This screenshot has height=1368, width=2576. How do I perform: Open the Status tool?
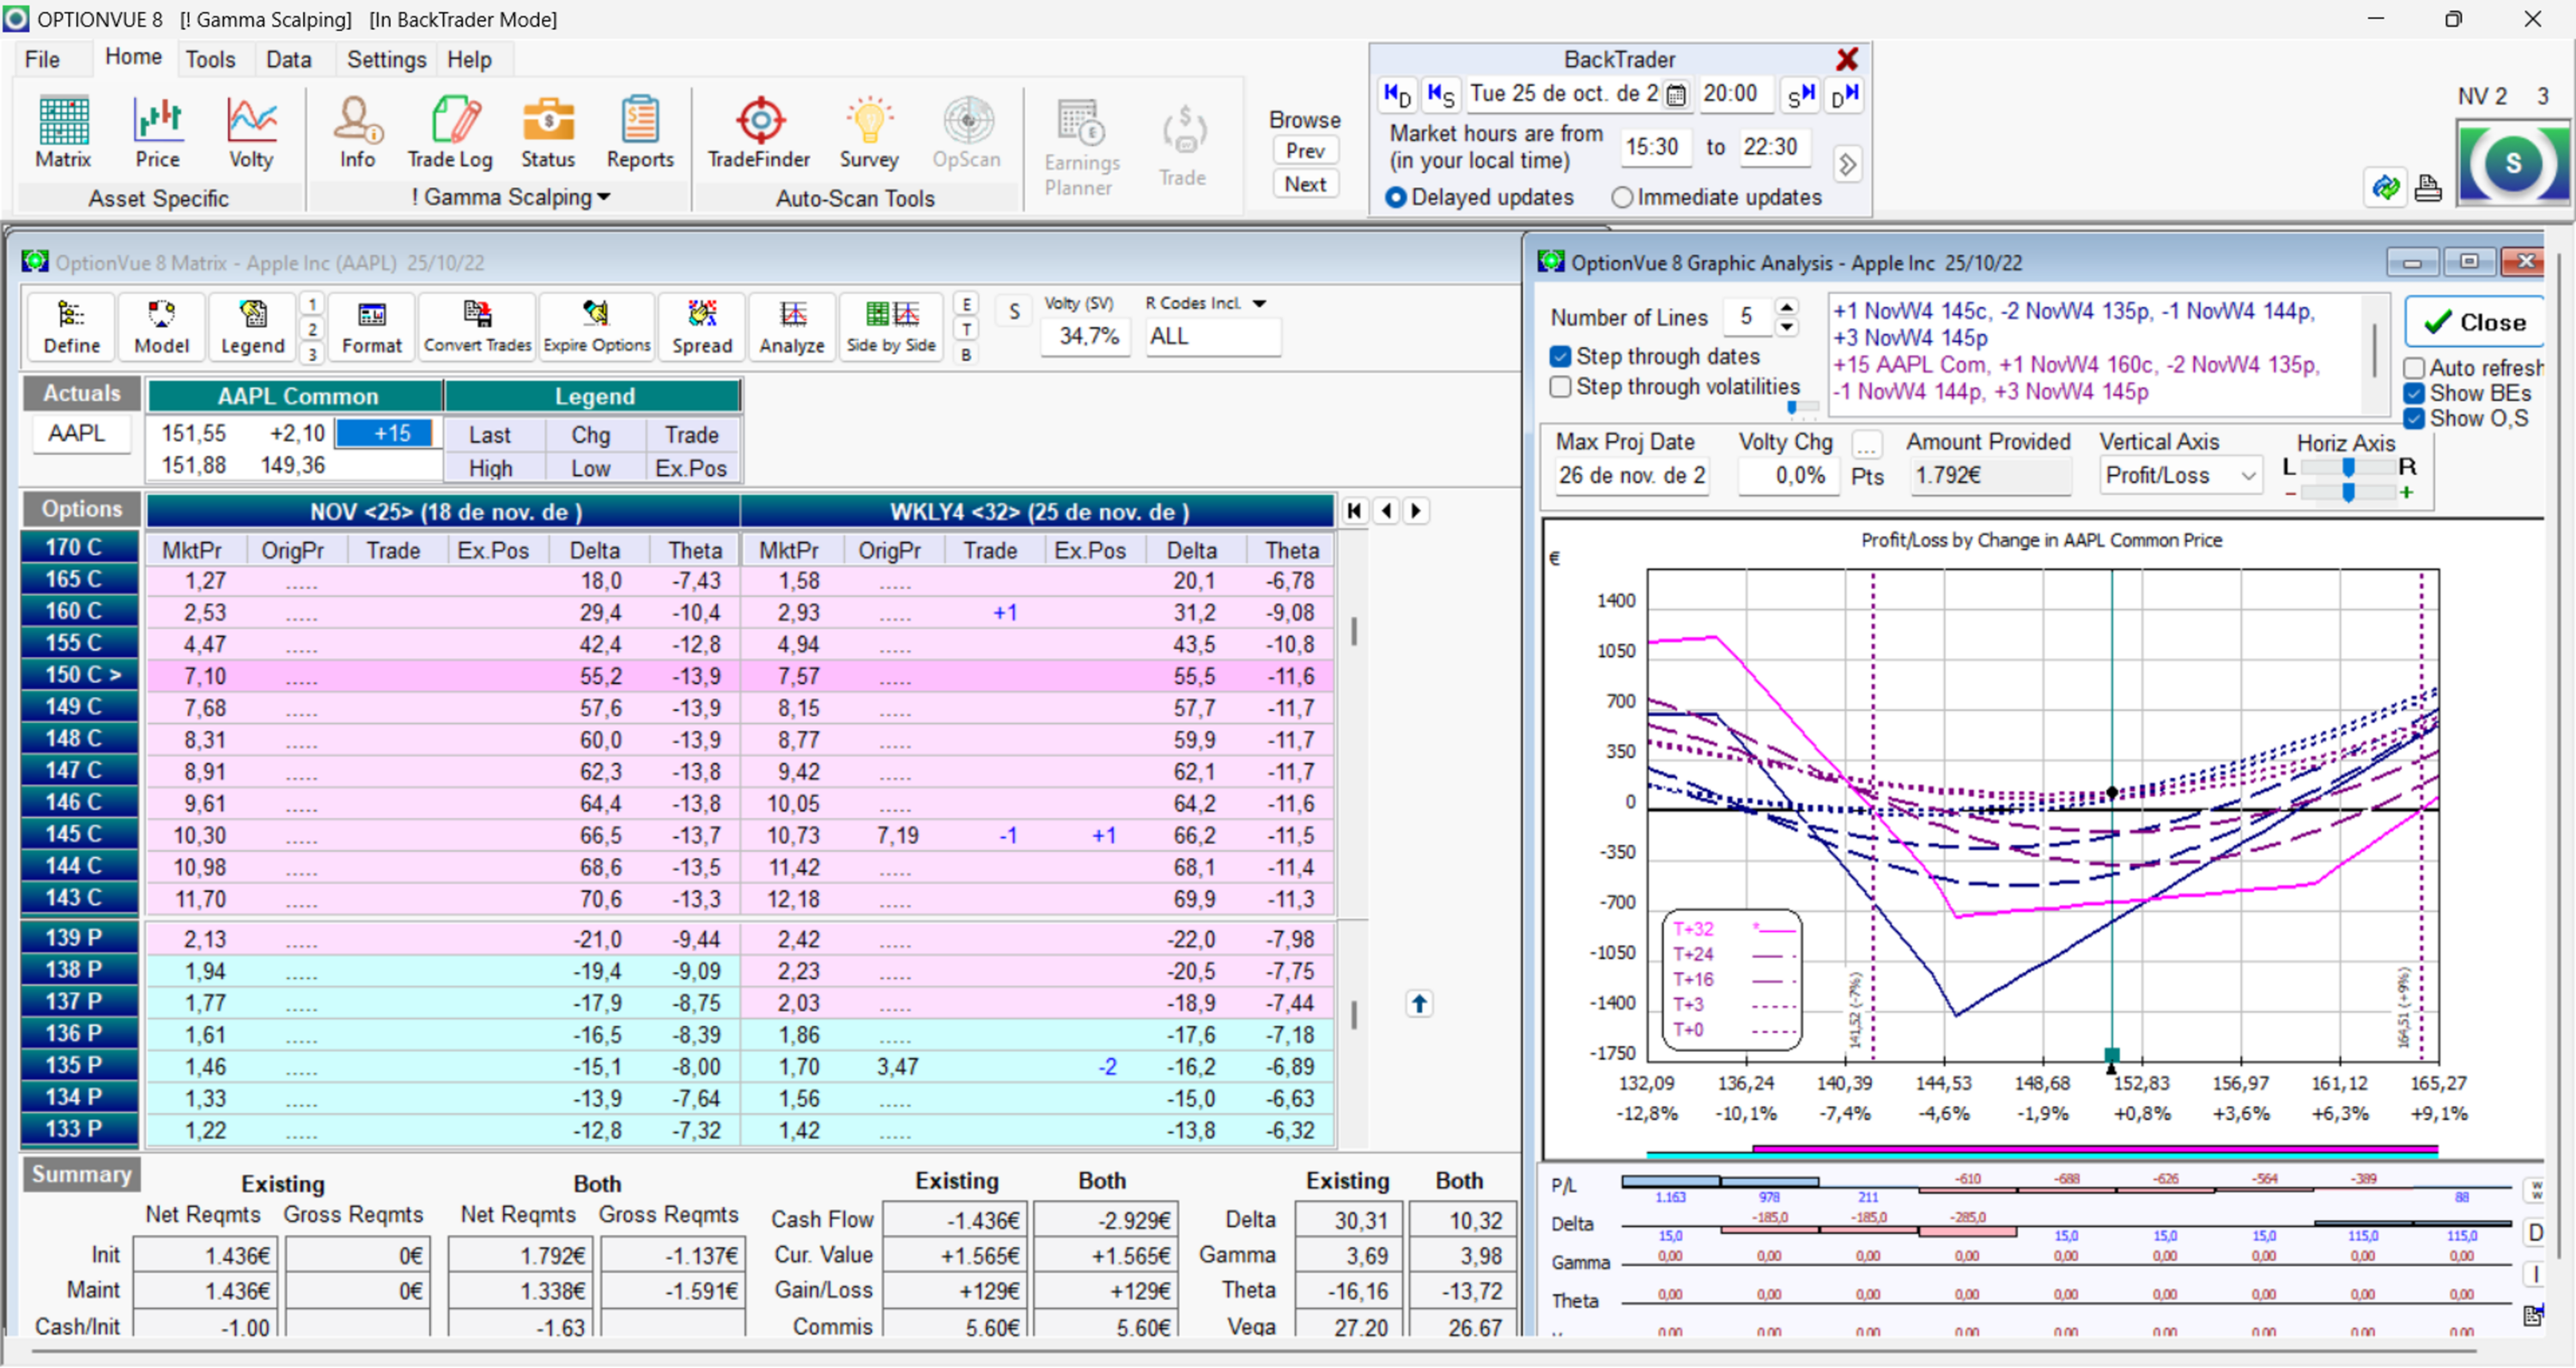(548, 133)
